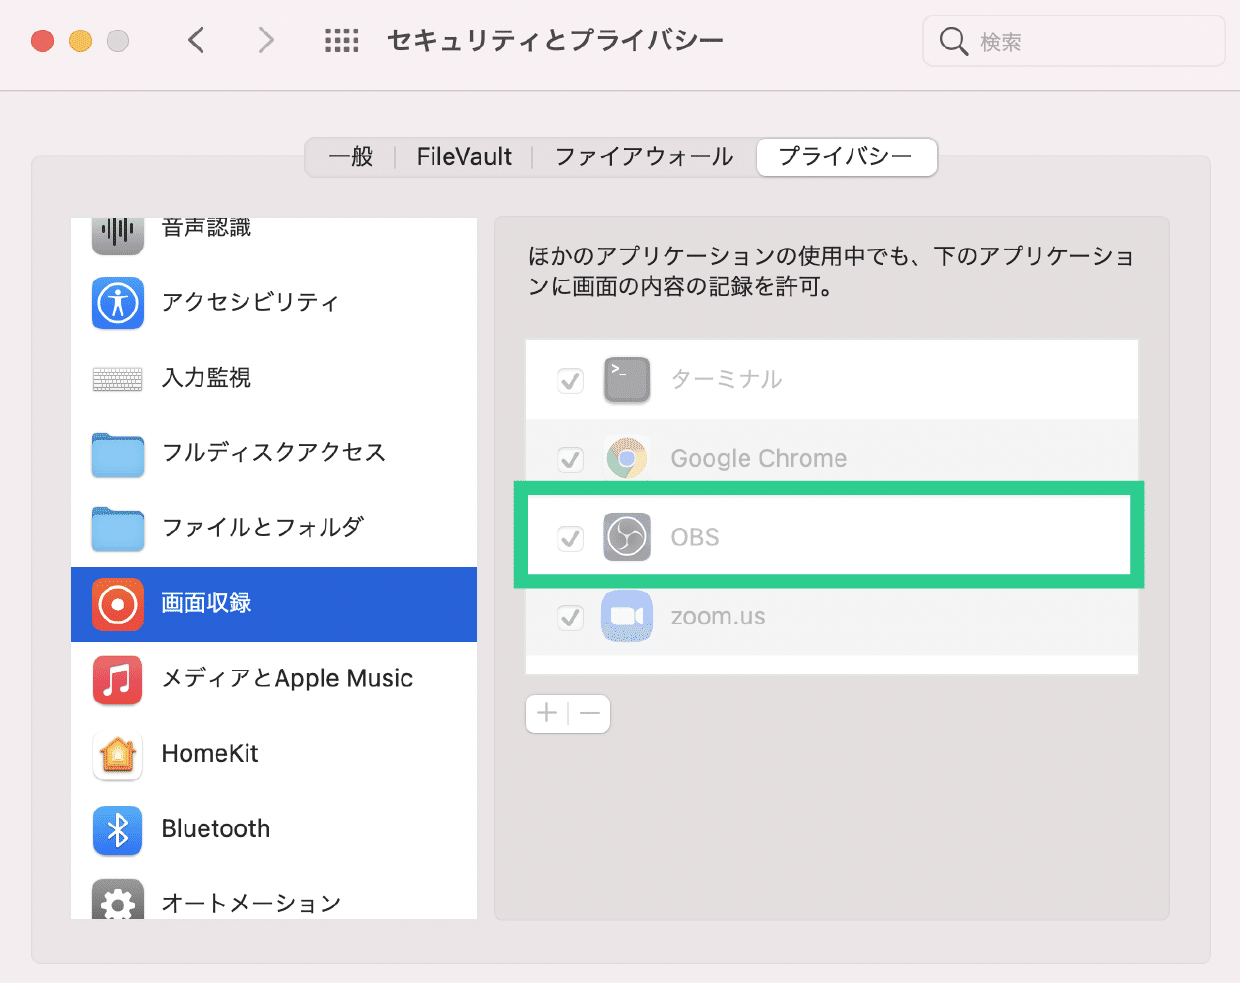The height and width of the screenshot is (983, 1240).
Task: Open the ファイアウォール tab
Action: click(643, 157)
